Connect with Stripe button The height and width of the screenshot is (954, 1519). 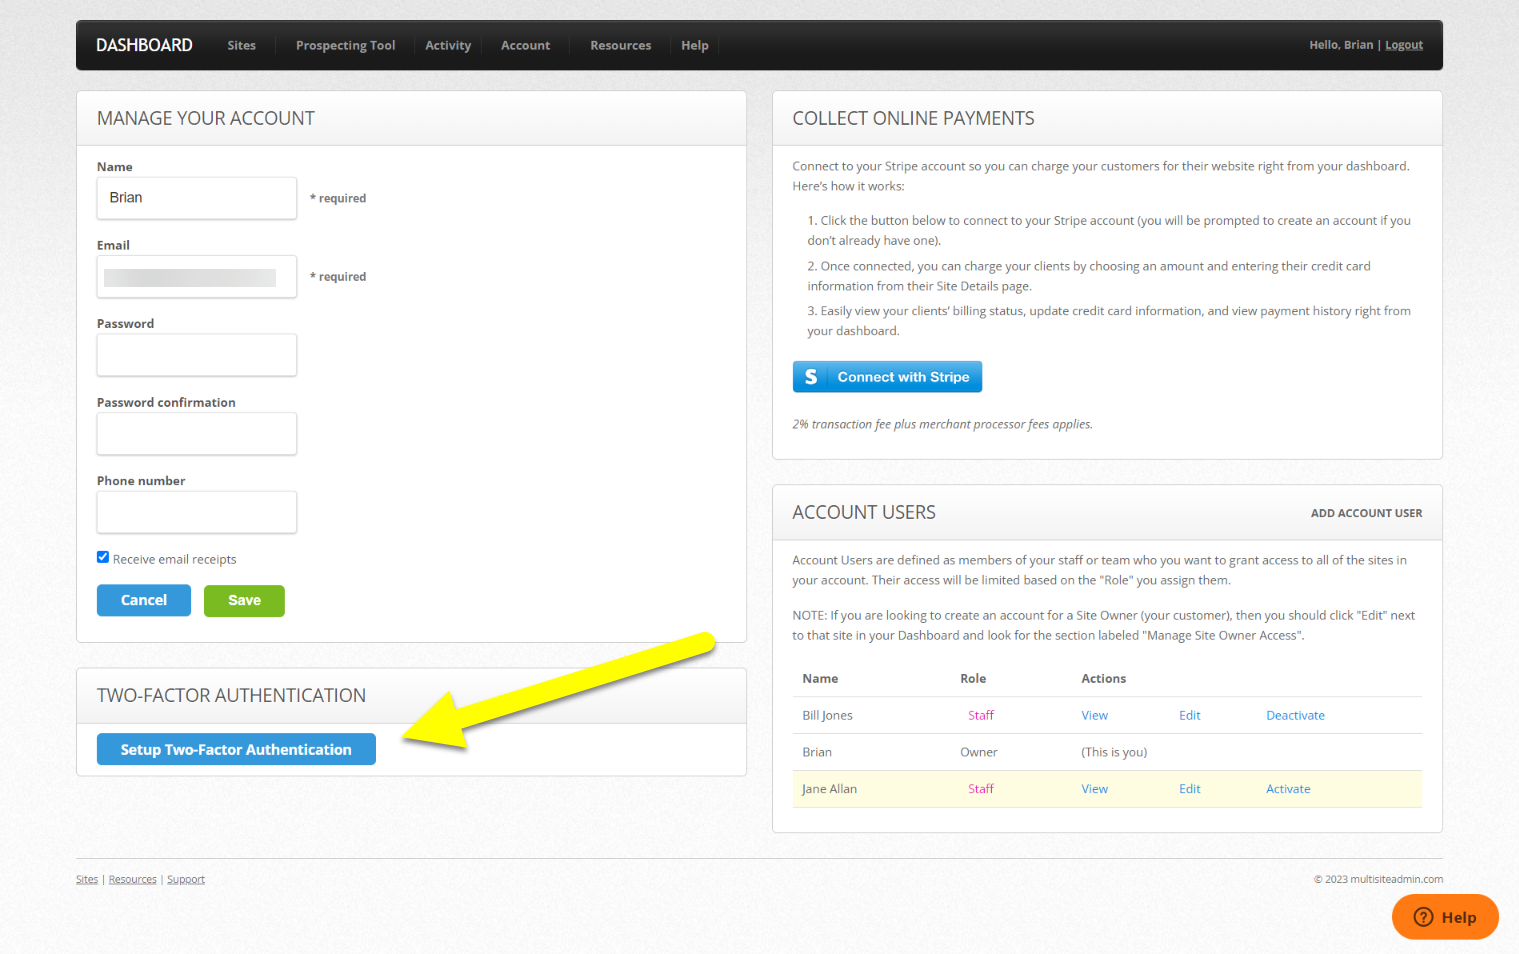coord(887,377)
